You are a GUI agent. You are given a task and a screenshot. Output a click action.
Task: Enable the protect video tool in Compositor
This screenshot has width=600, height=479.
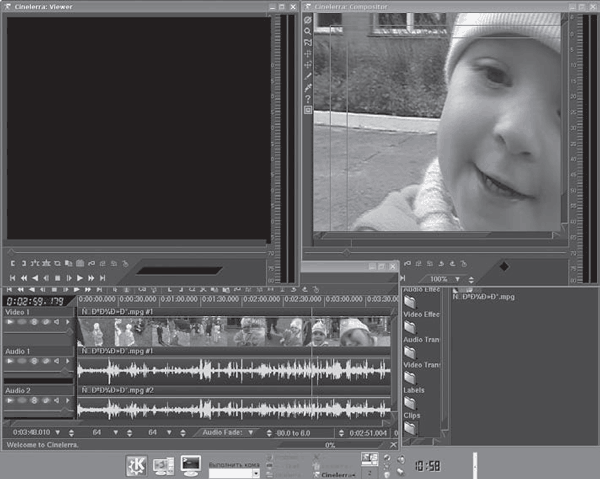click(x=308, y=20)
